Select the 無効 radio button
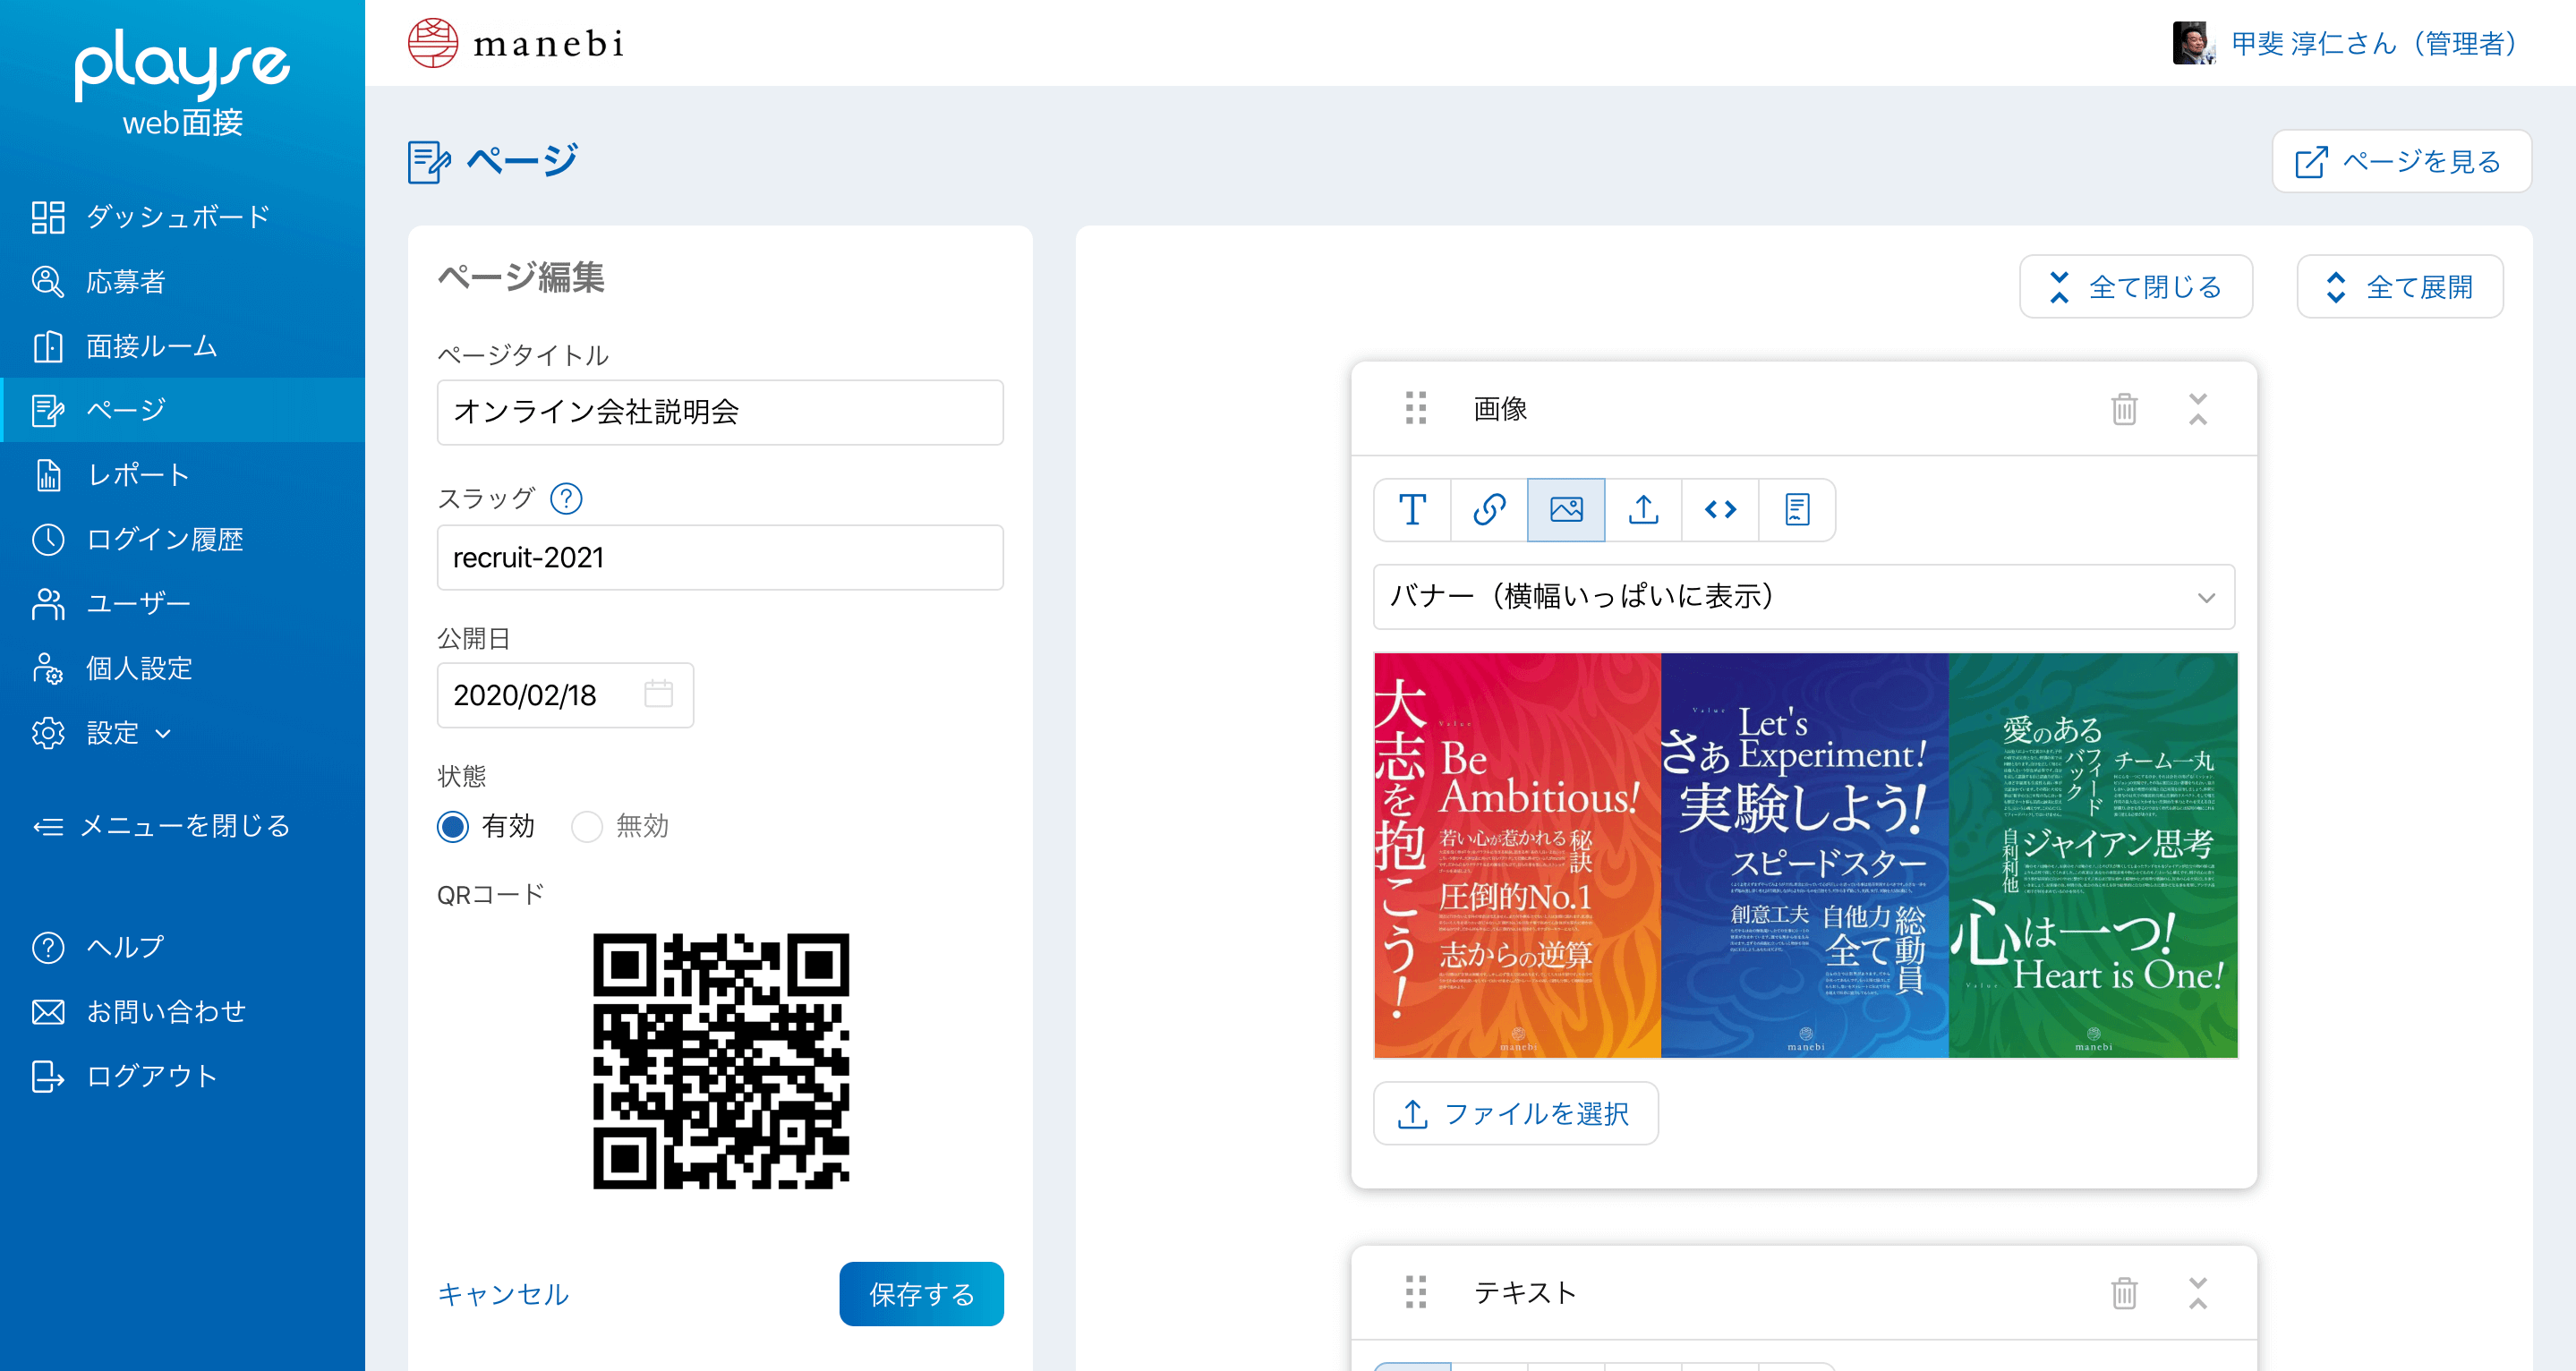The width and height of the screenshot is (2576, 1371). [x=586, y=827]
